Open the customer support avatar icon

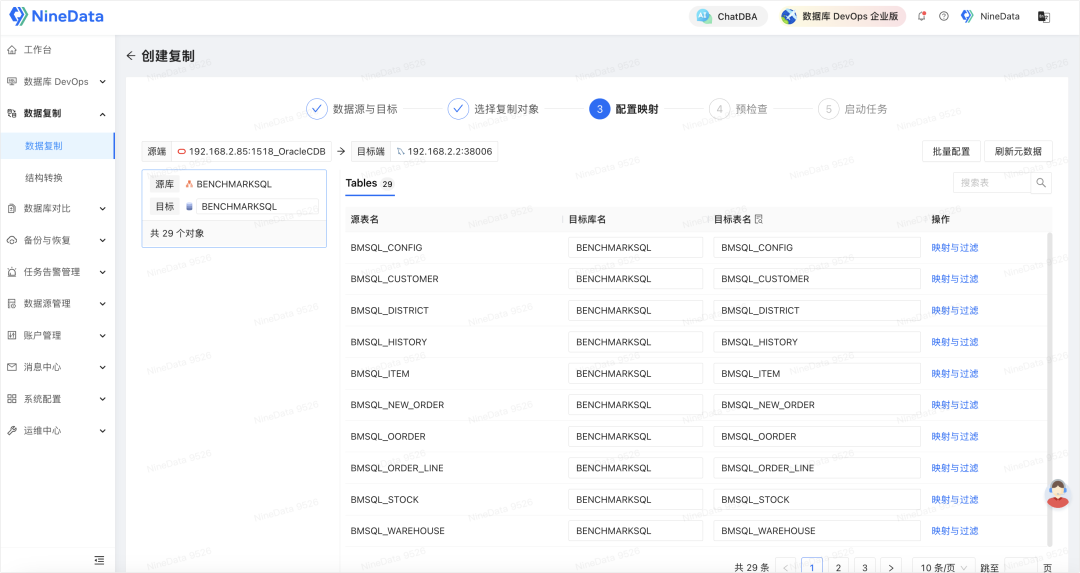(x=1057, y=494)
